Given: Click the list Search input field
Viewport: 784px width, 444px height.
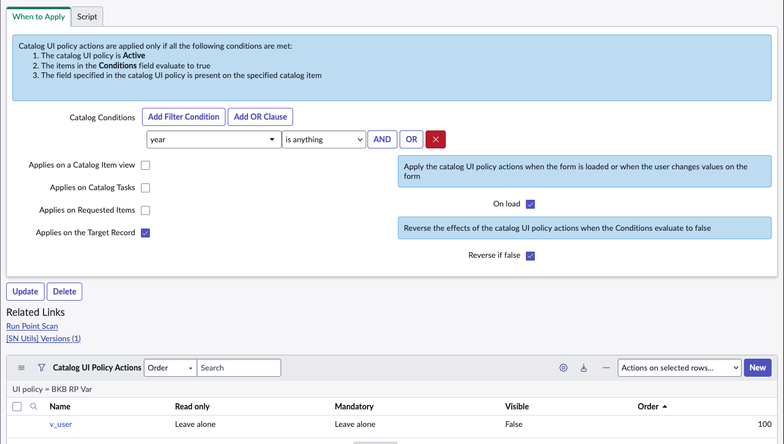Looking at the screenshot, I should coord(238,368).
